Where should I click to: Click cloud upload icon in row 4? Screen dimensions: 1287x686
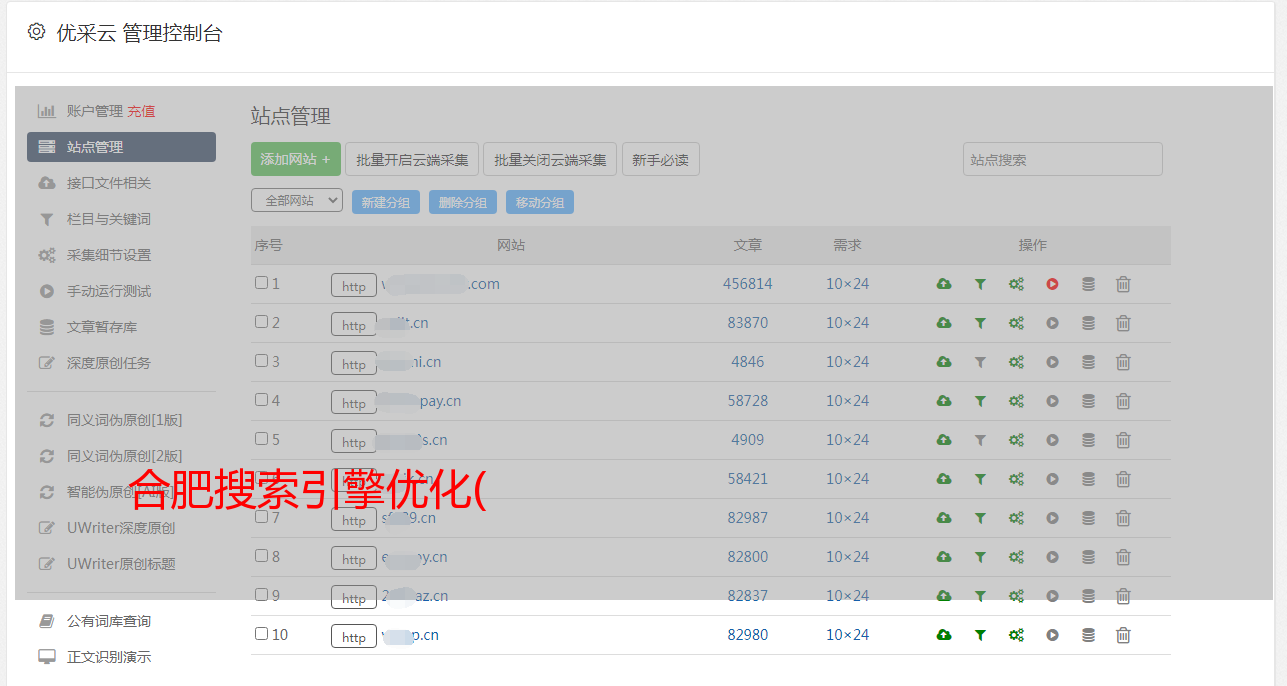coord(944,401)
